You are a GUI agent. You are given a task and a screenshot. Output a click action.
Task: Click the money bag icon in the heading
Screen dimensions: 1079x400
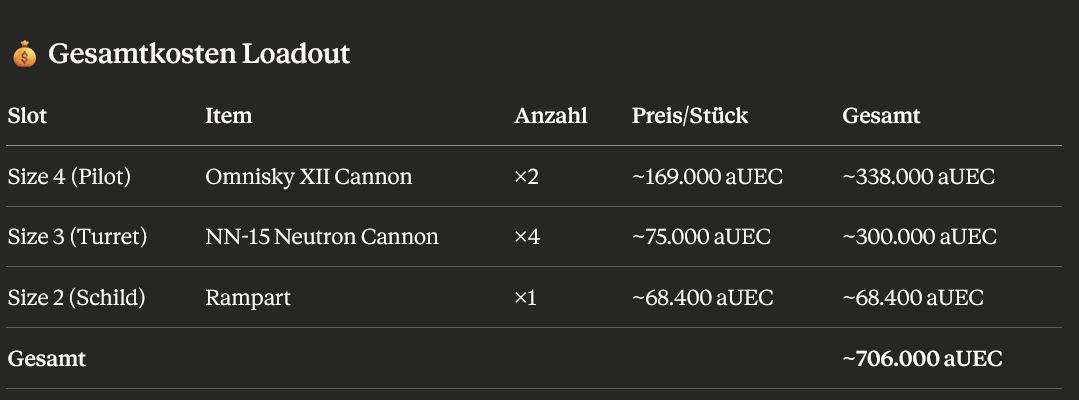pyautogui.click(x=23, y=55)
